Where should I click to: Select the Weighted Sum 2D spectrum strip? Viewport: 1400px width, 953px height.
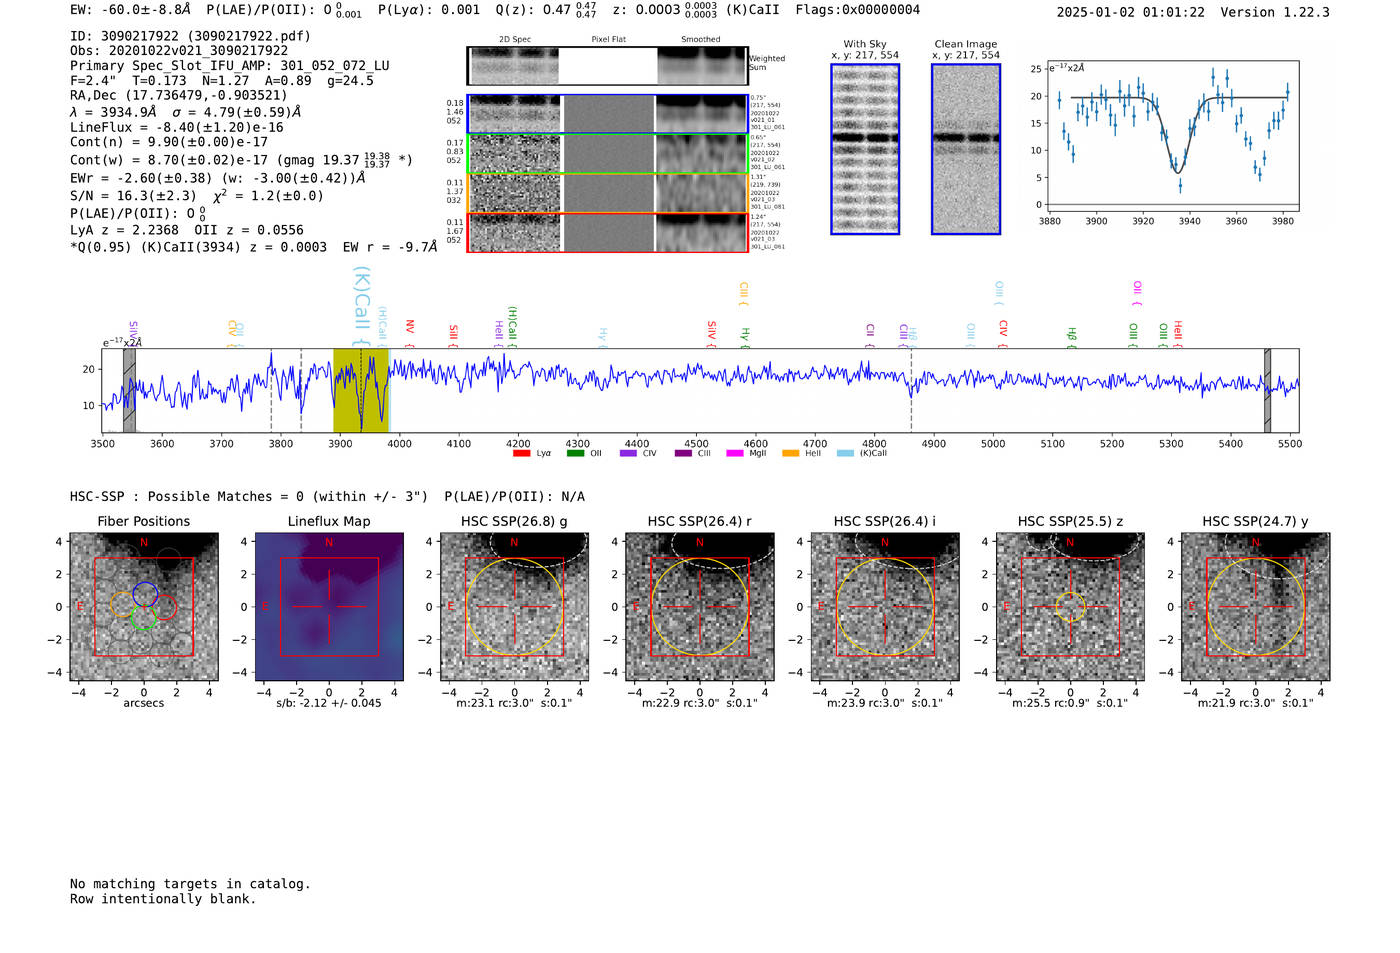[x=607, y=66]
